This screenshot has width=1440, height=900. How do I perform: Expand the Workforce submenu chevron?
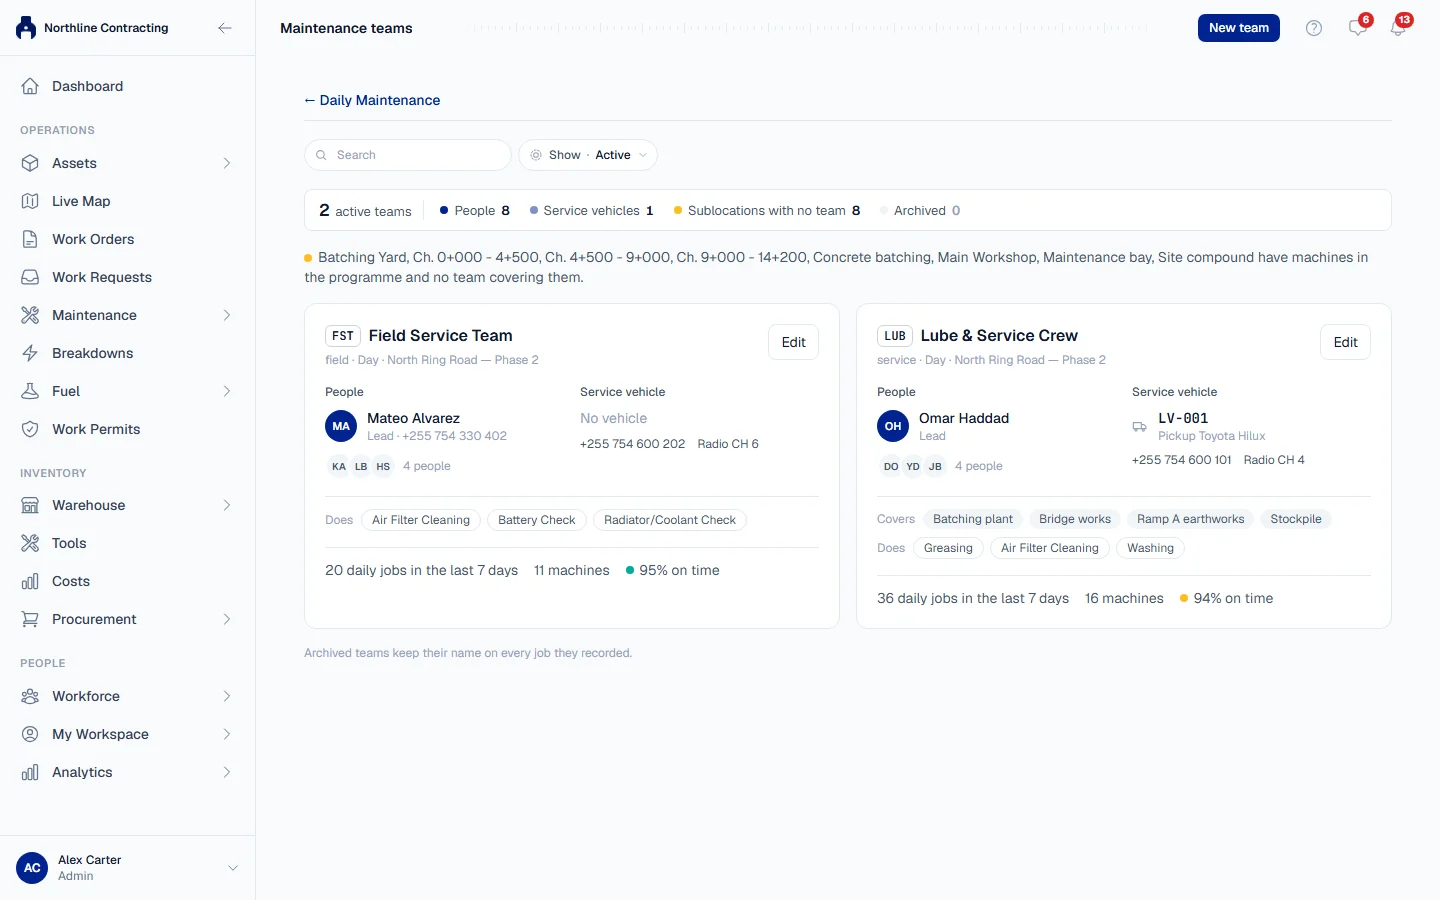click(227, 696)
